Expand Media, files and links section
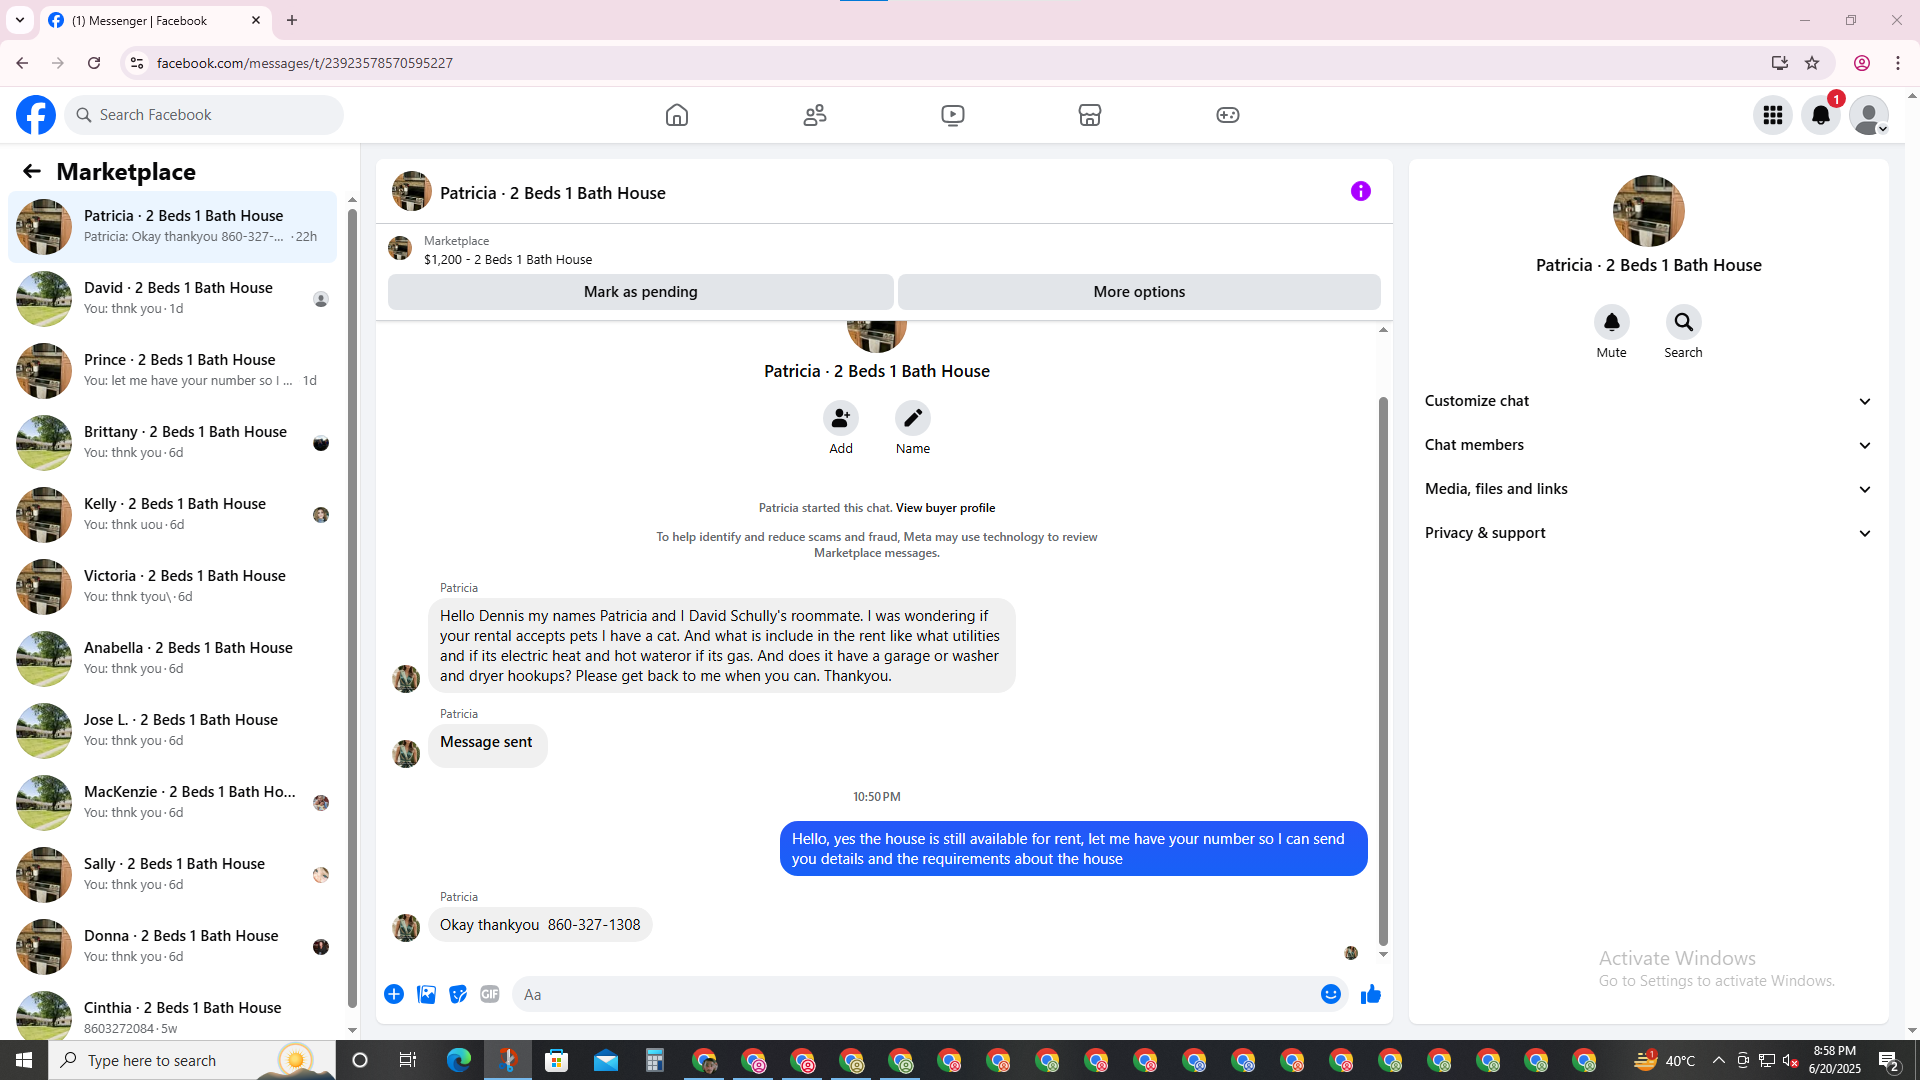This screenshot has height=1080, width=1920. (1648, 489)
